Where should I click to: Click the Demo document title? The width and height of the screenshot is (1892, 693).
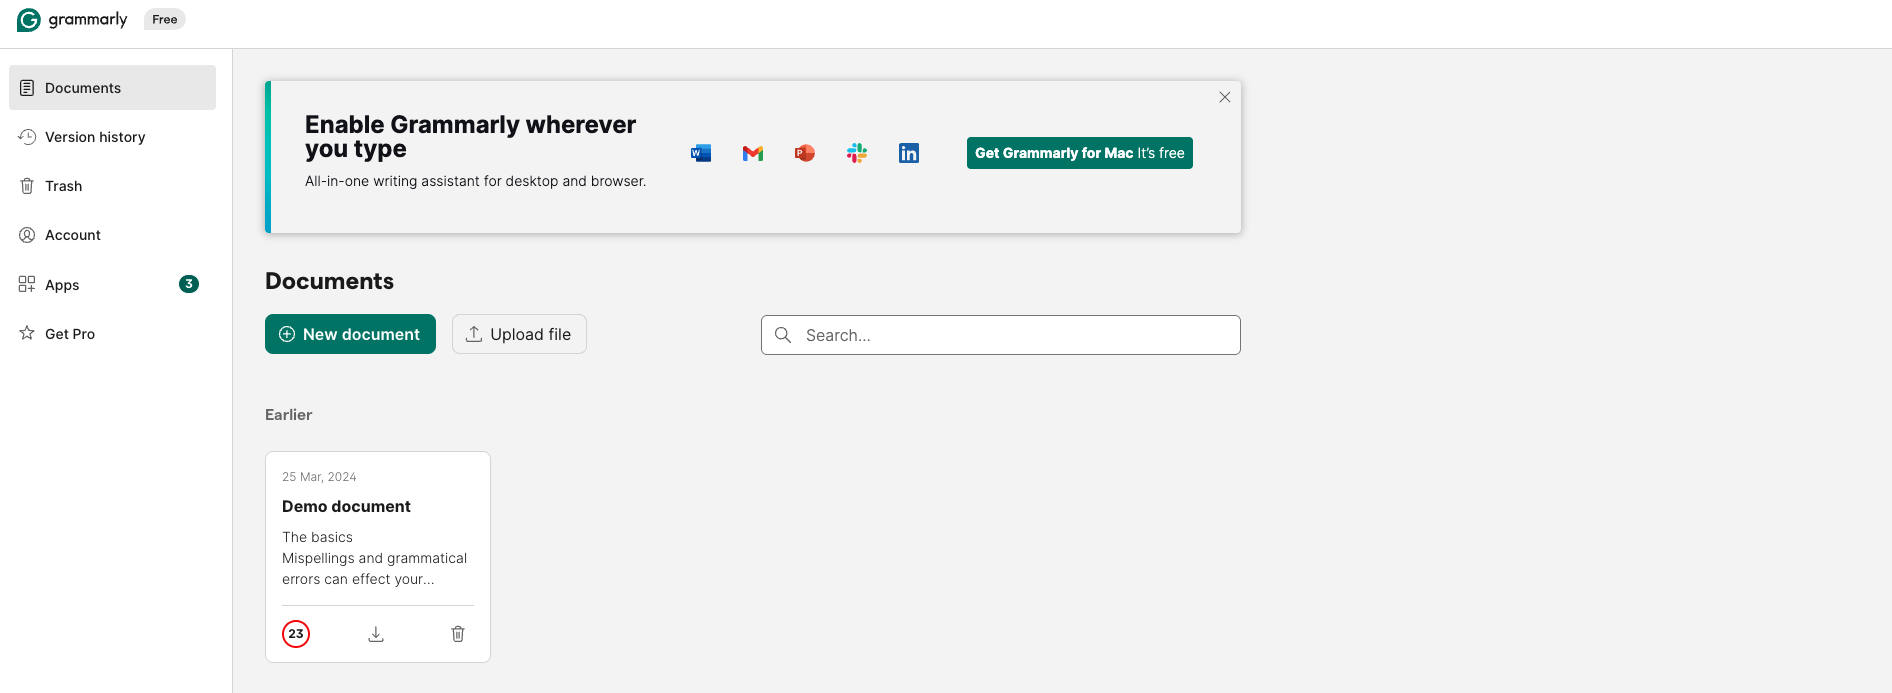point(346,507)
